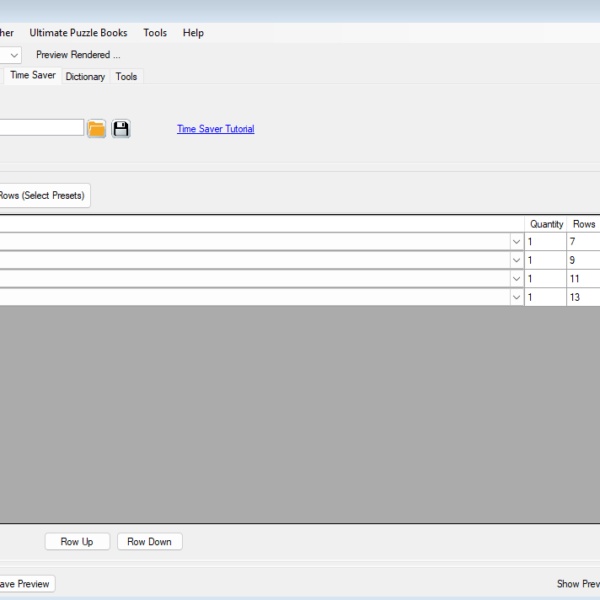
Task: Click the Rows (Select Presets) button
Action: 43,195
